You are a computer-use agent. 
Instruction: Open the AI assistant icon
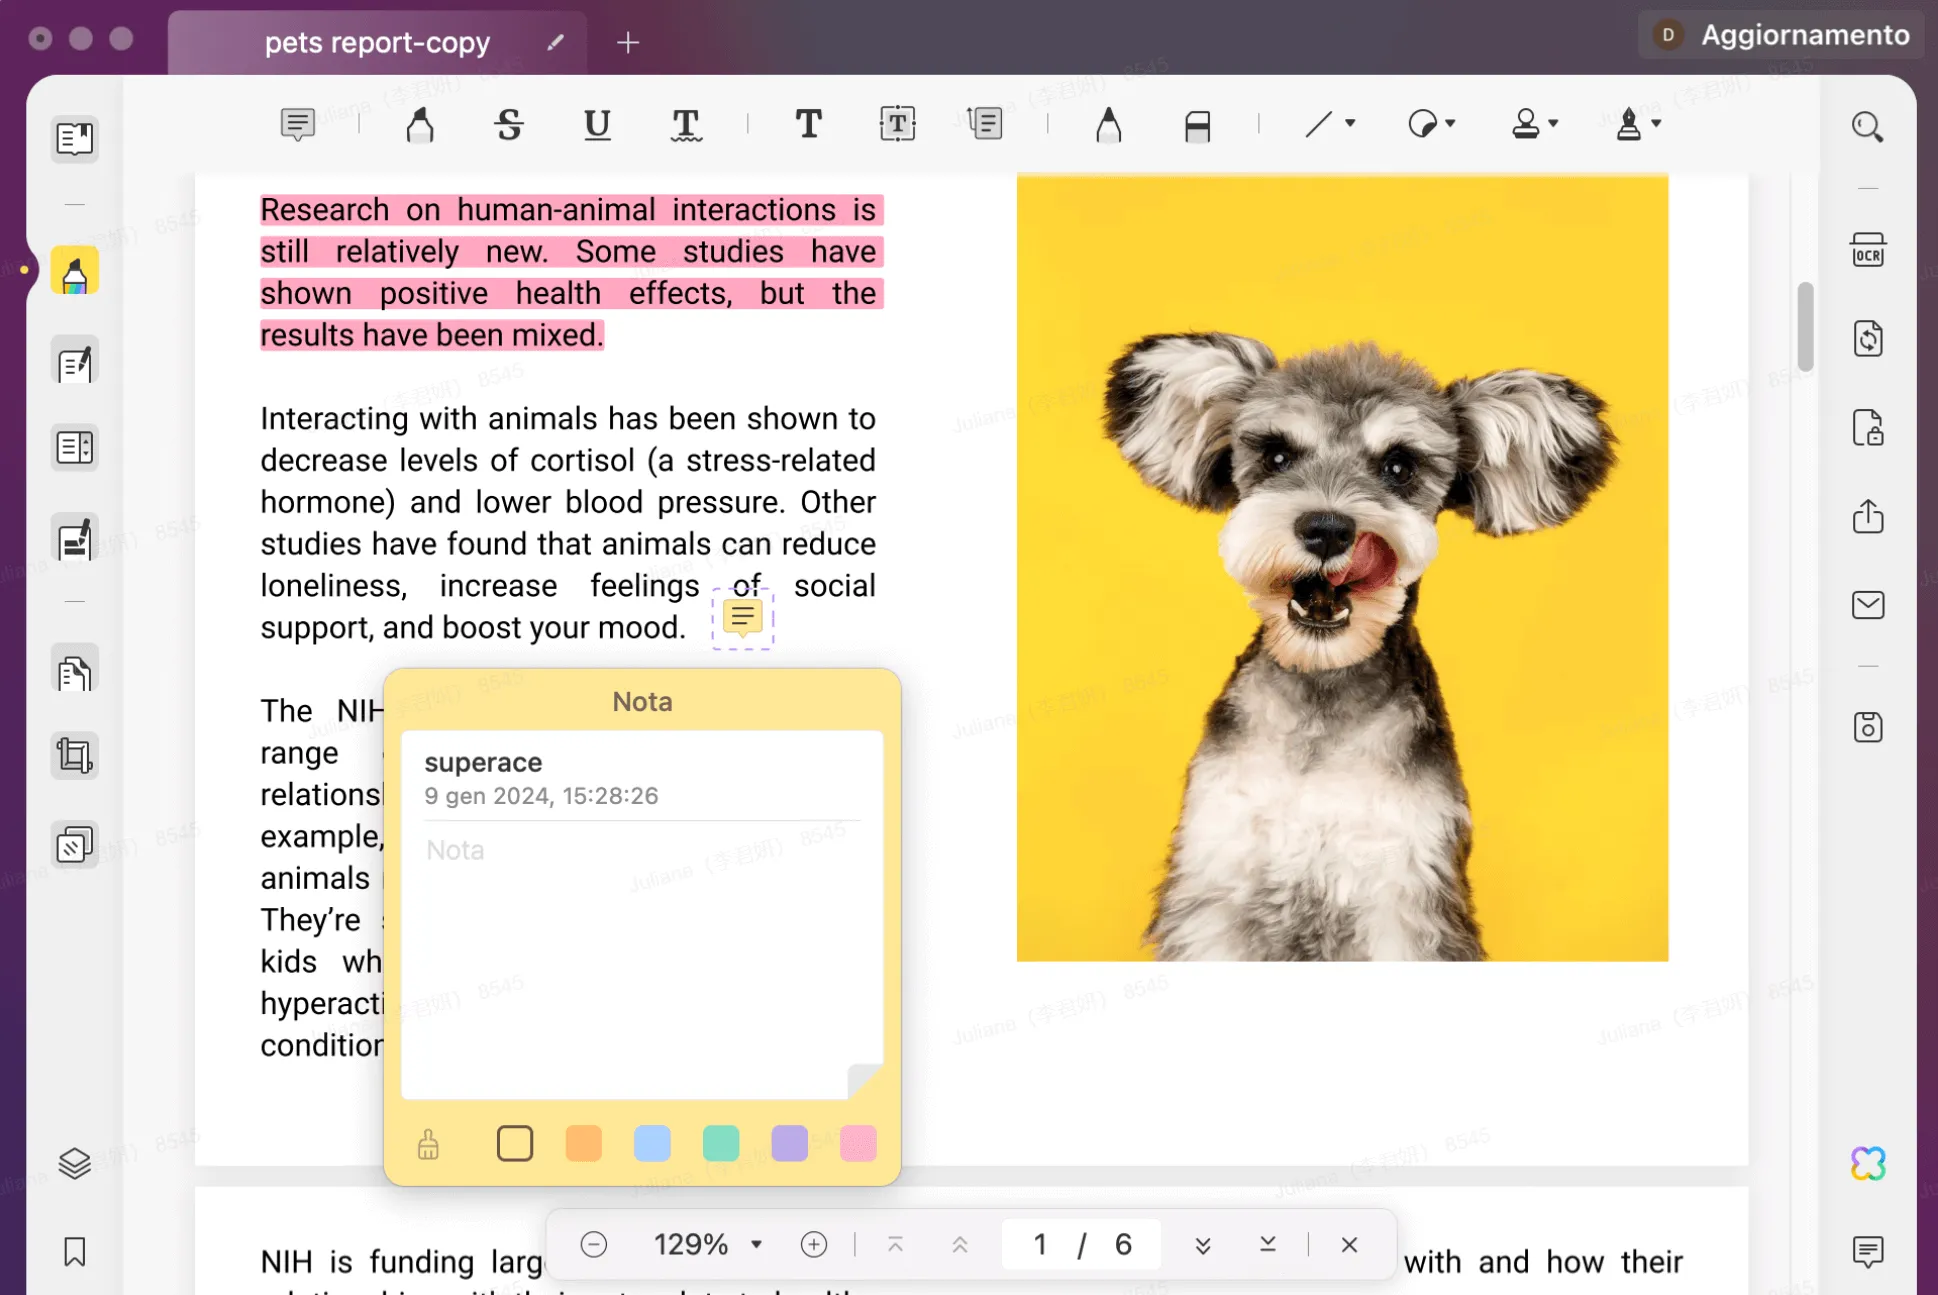(x=1867, y=1163)
